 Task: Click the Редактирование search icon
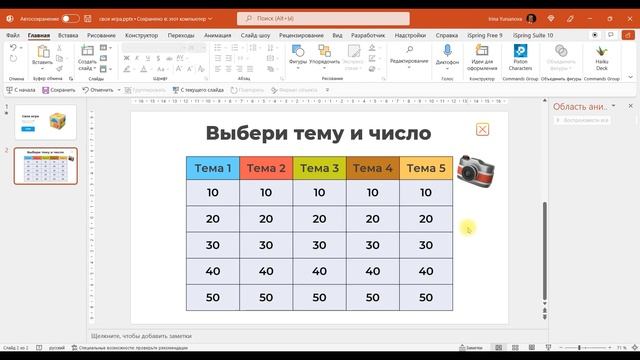coord(409,49)
